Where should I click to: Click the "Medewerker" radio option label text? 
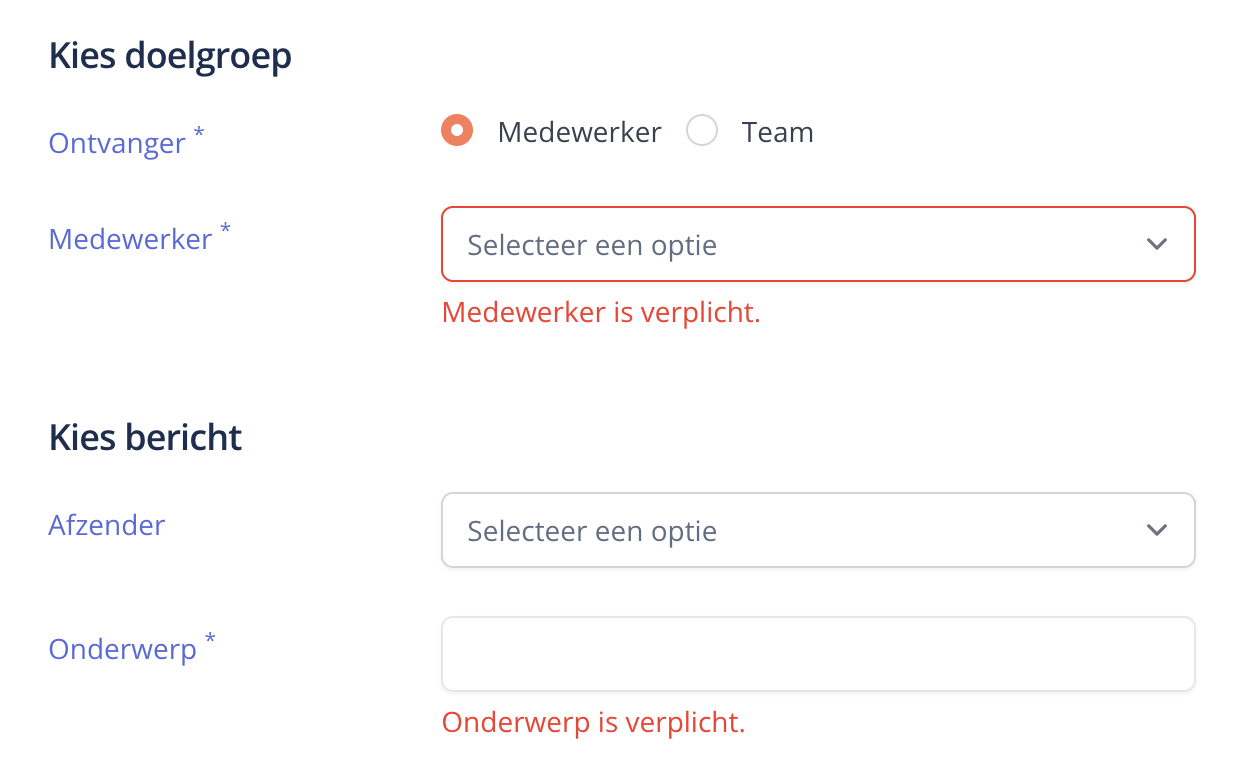coord(579,132)
